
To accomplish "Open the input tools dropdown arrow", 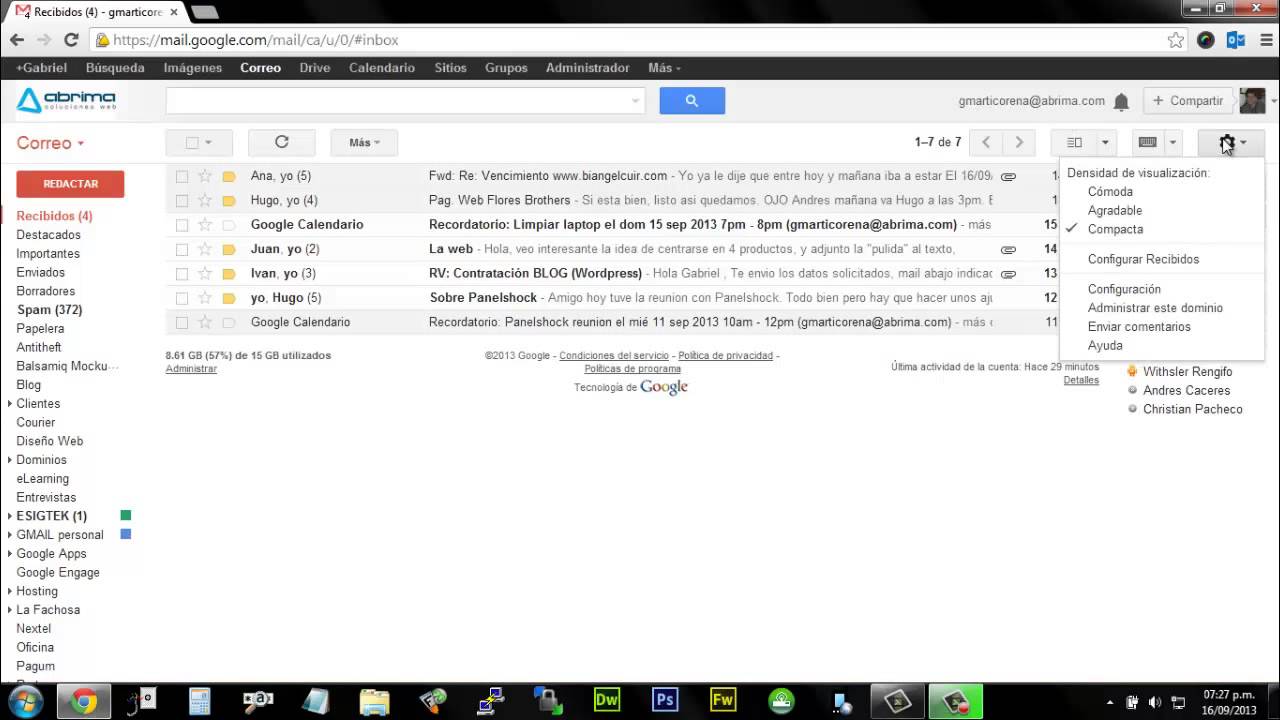I will [1173, 143].
